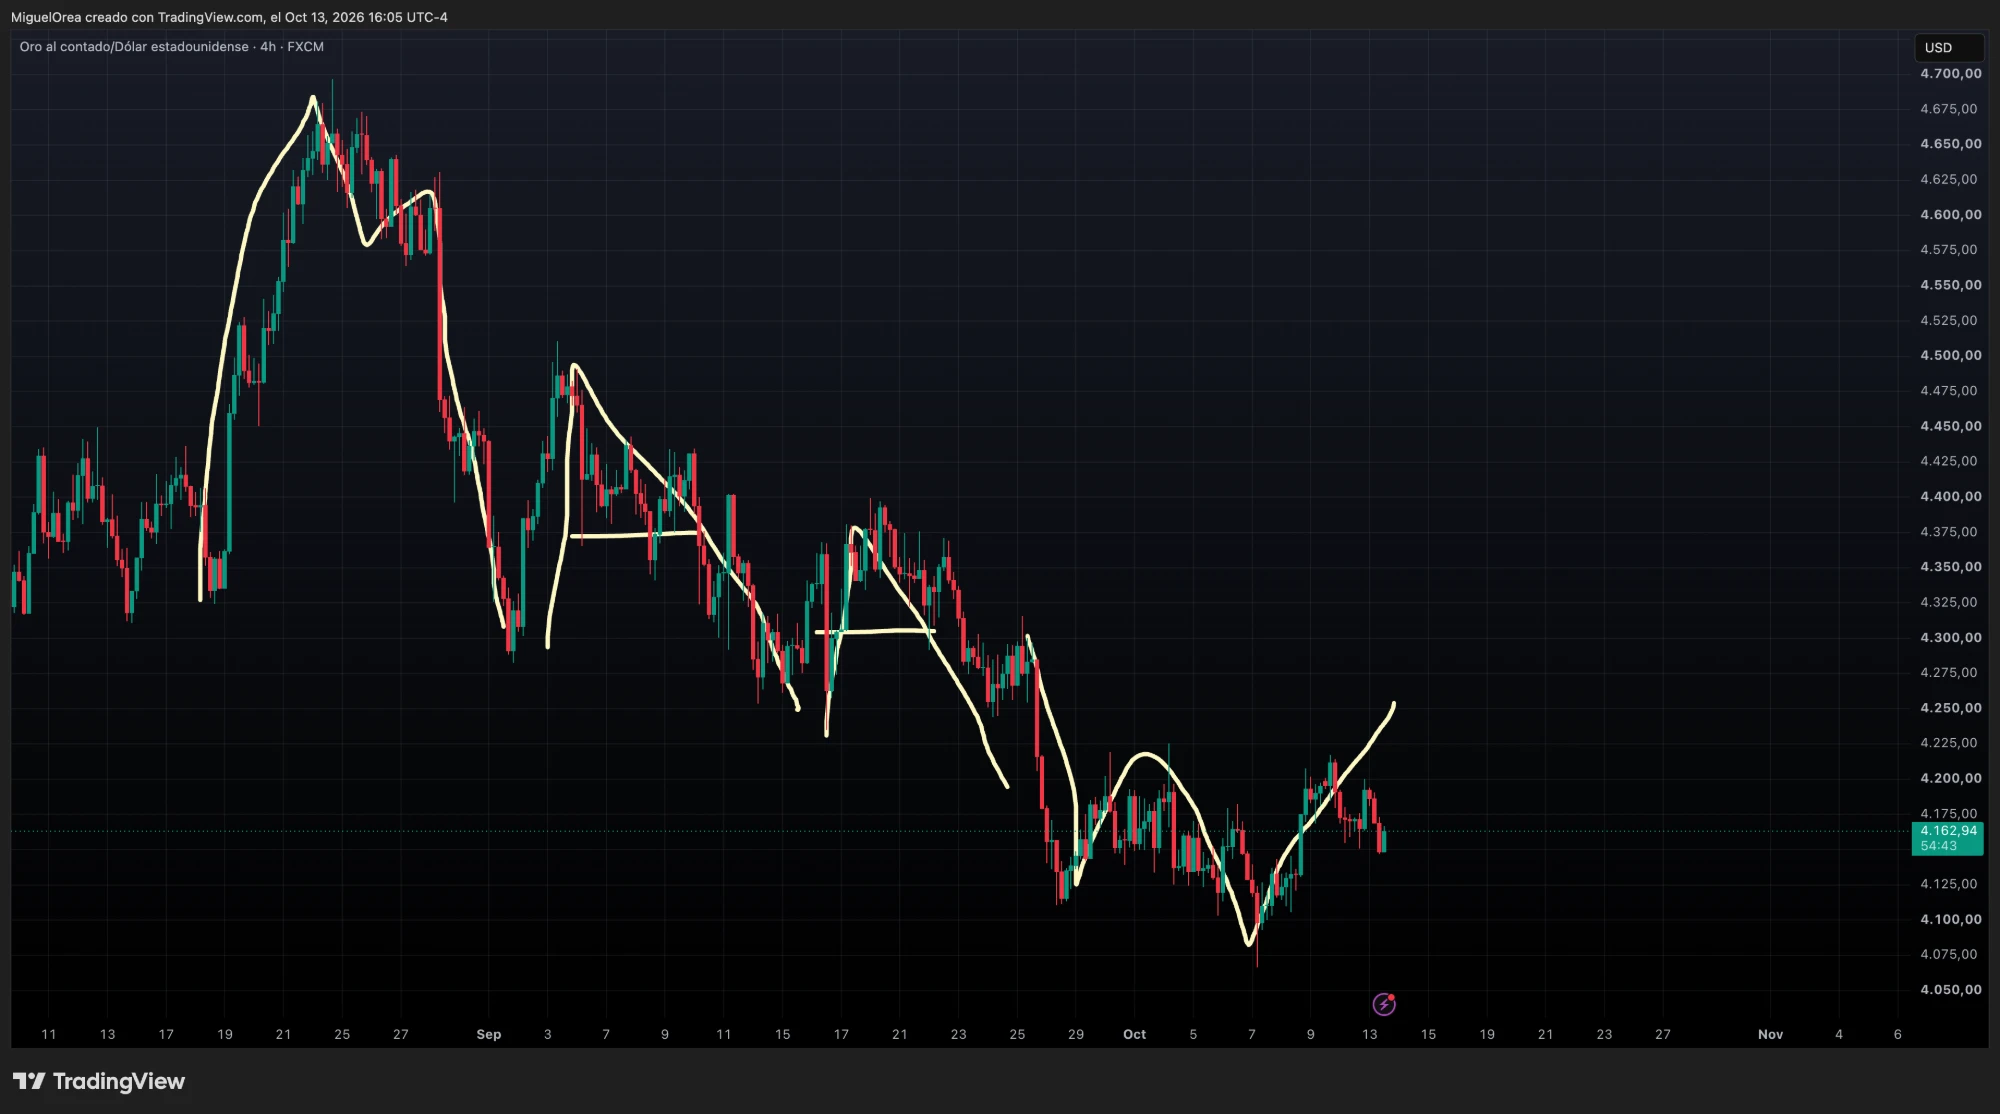Screen dimensions: 2000x1114
Task: Click the 4.400,00 price axis label
Action: point(1950,496)
